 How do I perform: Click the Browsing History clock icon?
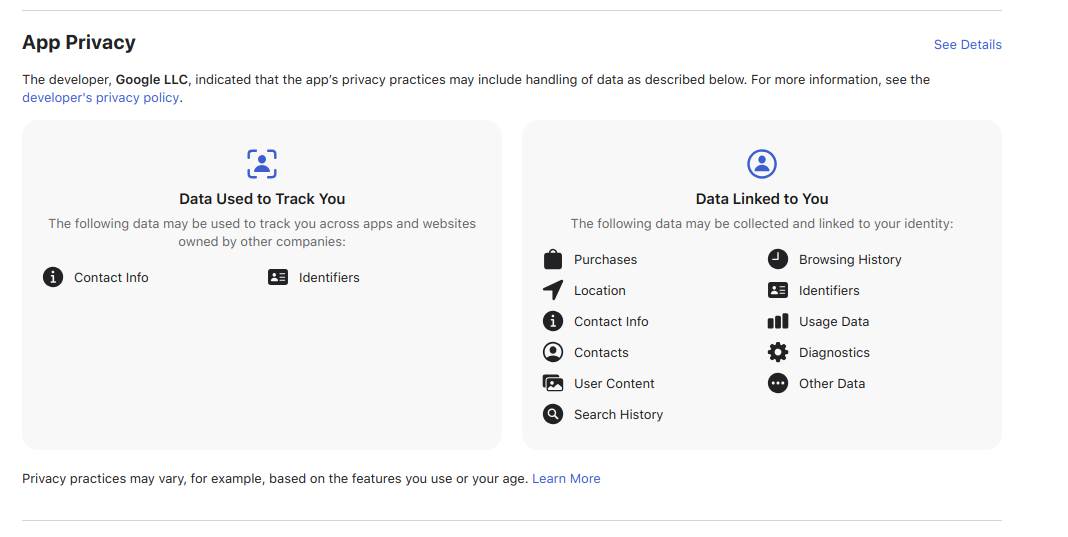pos(778,259)
